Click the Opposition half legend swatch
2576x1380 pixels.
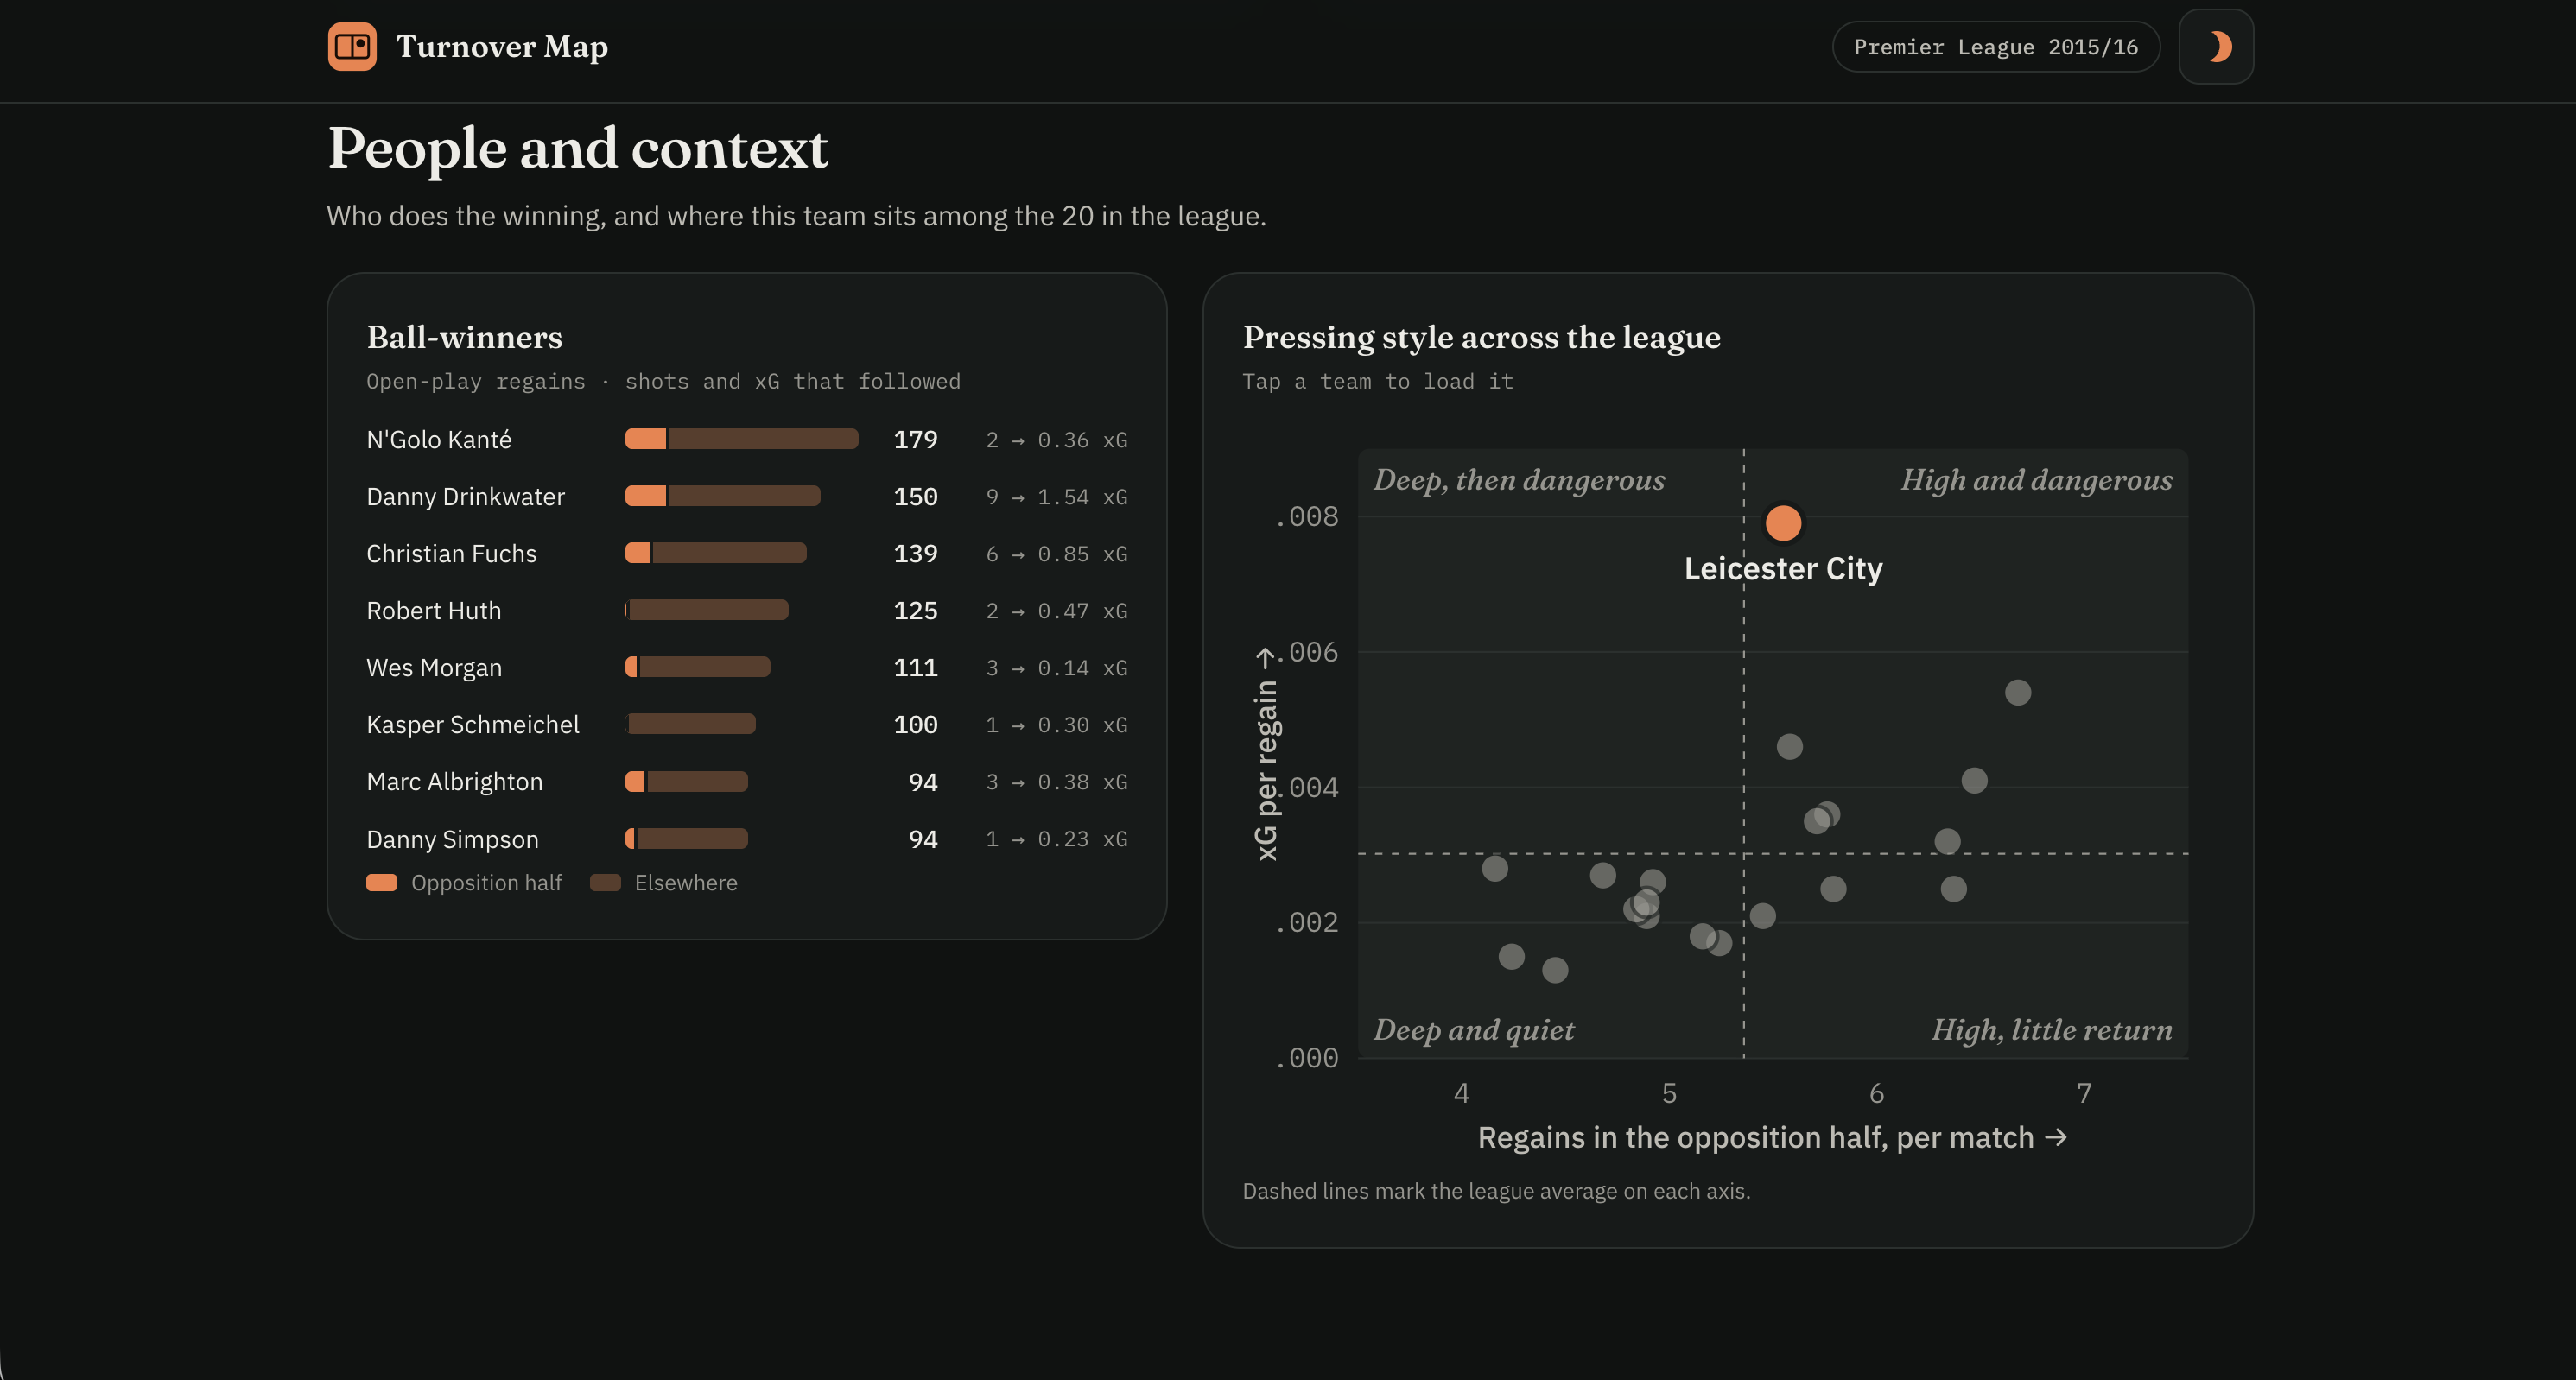[x=382, y=883]
